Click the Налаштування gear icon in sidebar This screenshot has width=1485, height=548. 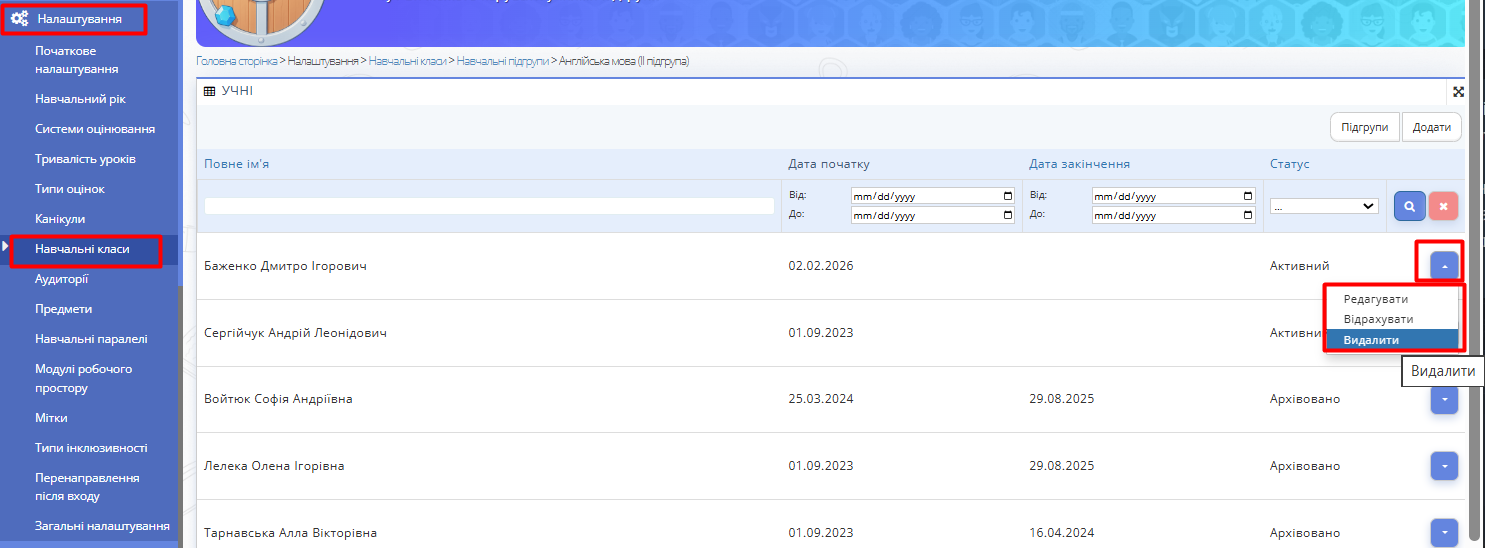pyautogui.click(x=19, y=18)
